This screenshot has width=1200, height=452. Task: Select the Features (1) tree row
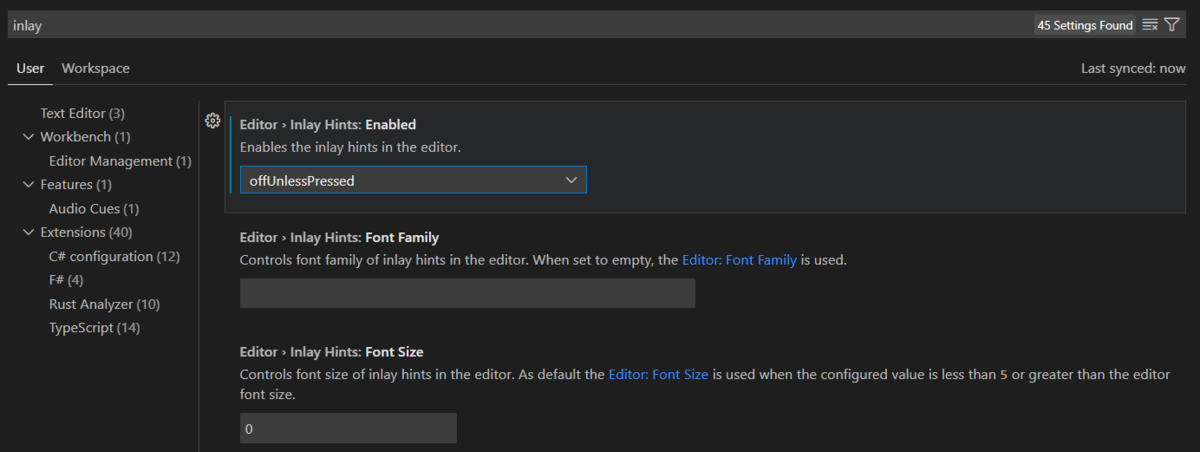[76, 185]
